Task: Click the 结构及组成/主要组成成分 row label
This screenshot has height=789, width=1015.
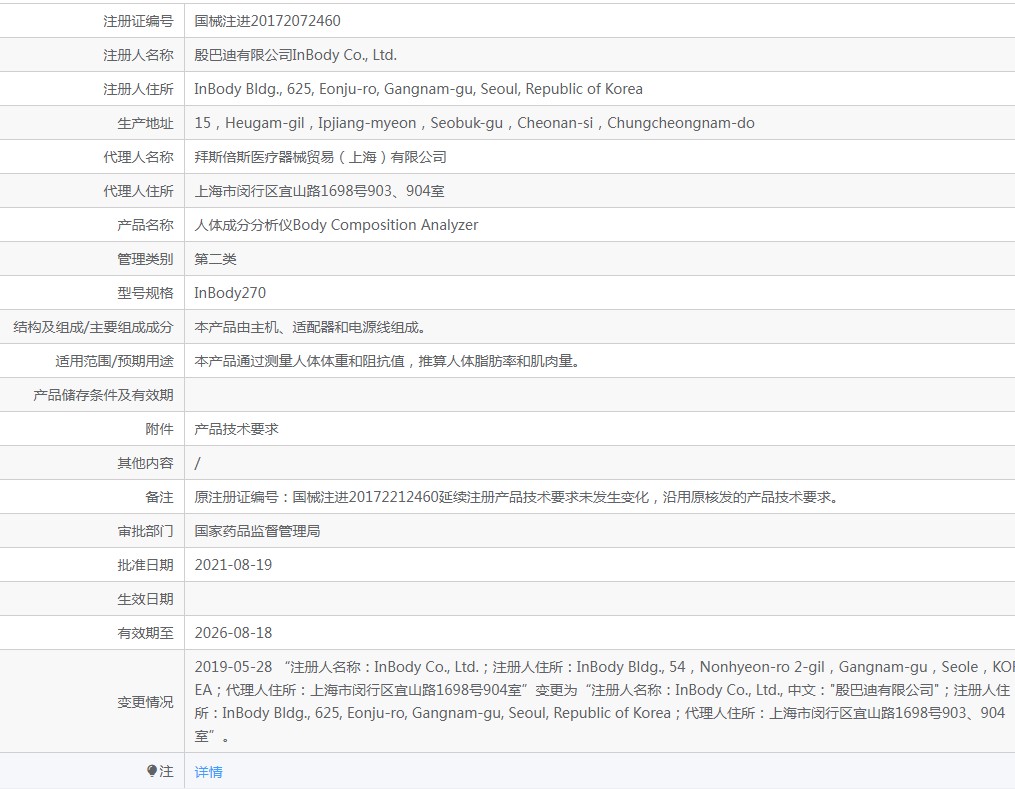Action: [x=93, y=328]
